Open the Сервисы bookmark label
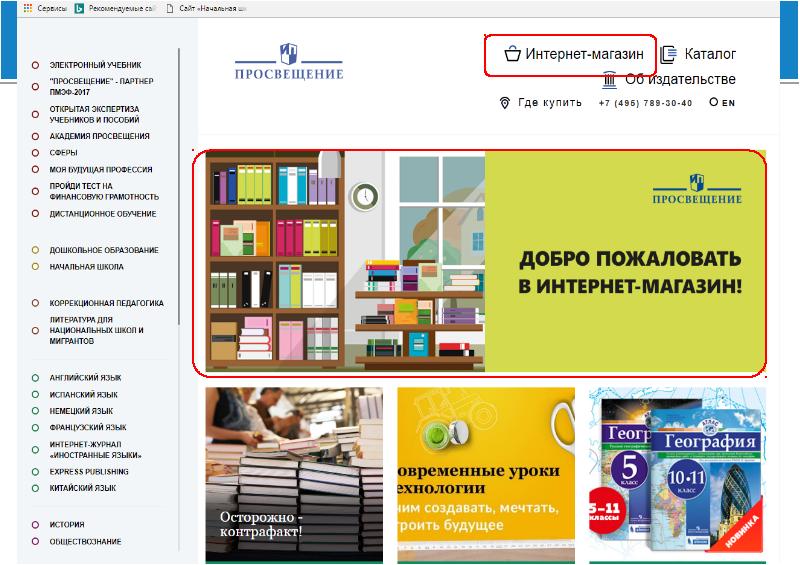The width and height of the screenshot is (800, 565). (52, 8)
